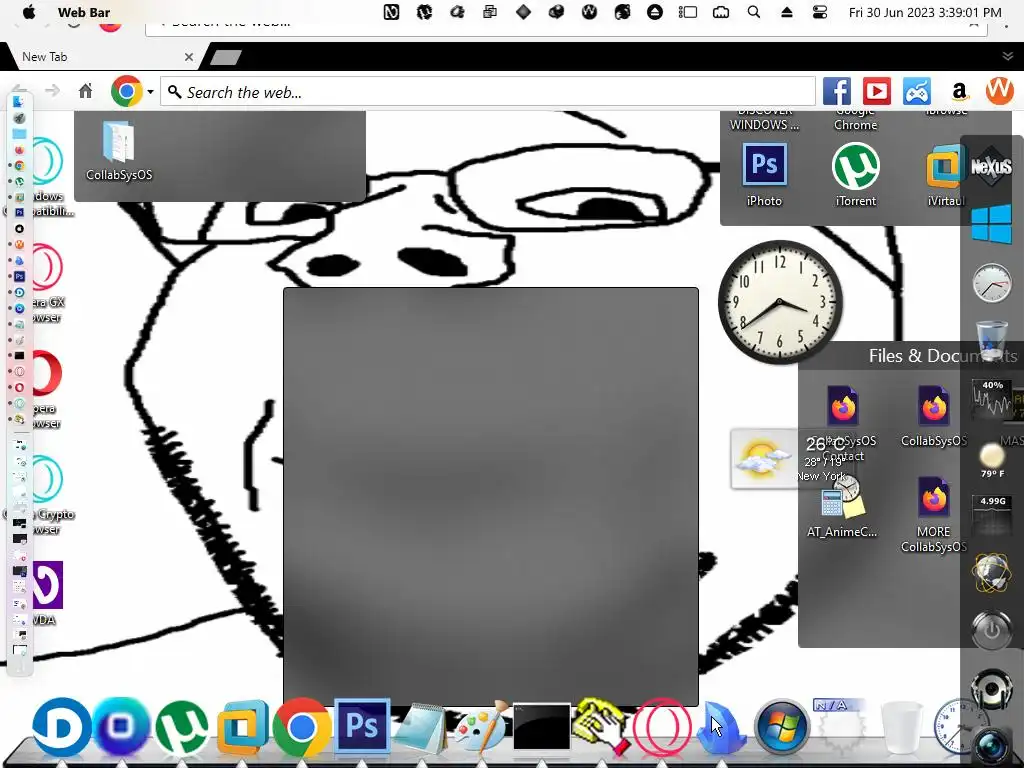This screenshot has height=768, width=1024.
Task: Open a new tab with the blank tab button
Action: pos(226,57)
